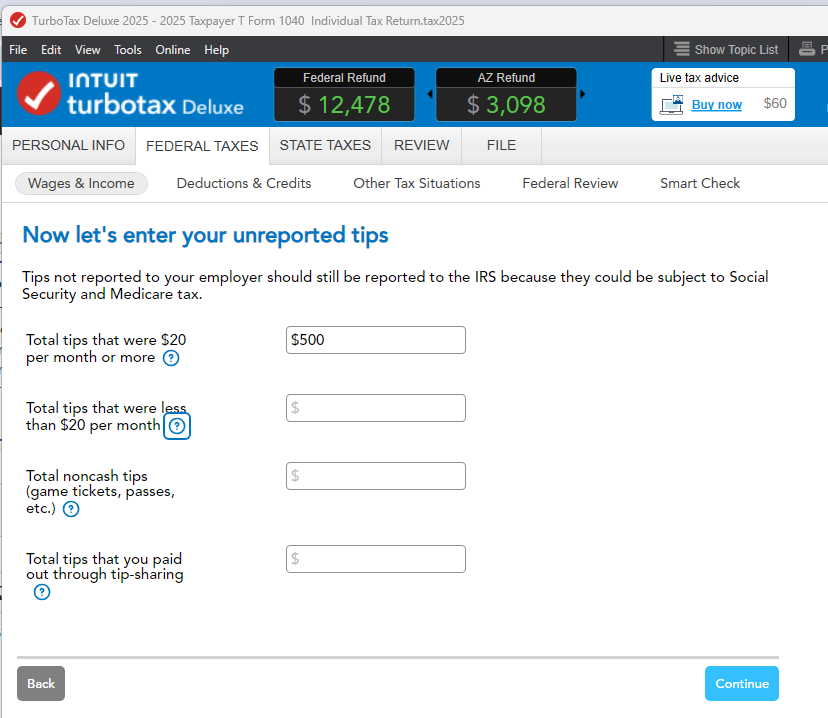Open the File menu

[x=18, y=50]
